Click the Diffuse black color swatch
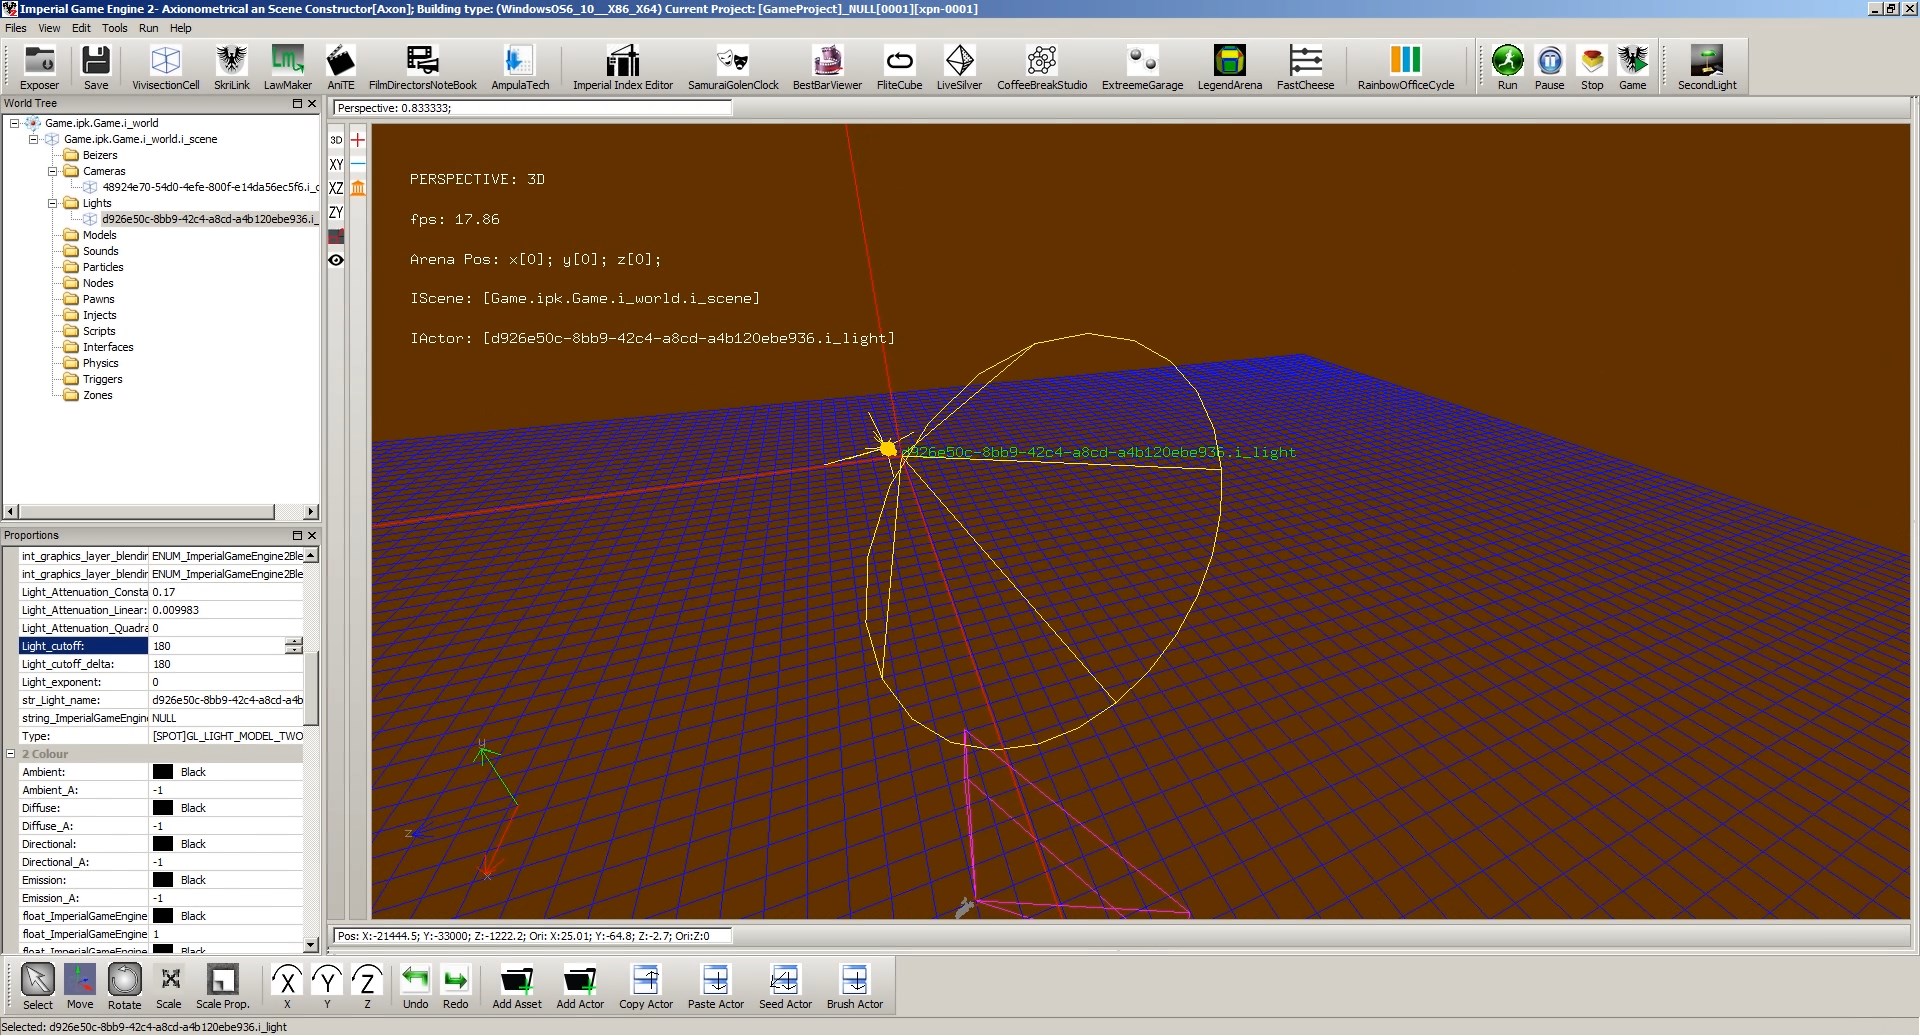Screen dimensions: 1920x1036 [x=162, y=808]
